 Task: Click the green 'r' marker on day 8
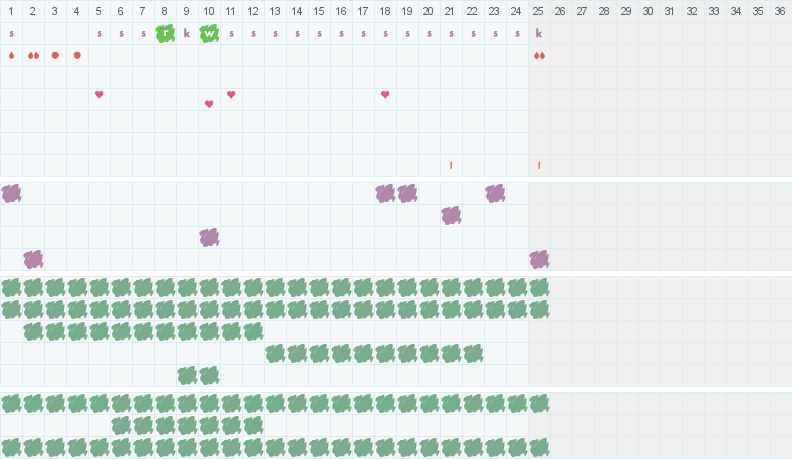[x=165, y=33]
